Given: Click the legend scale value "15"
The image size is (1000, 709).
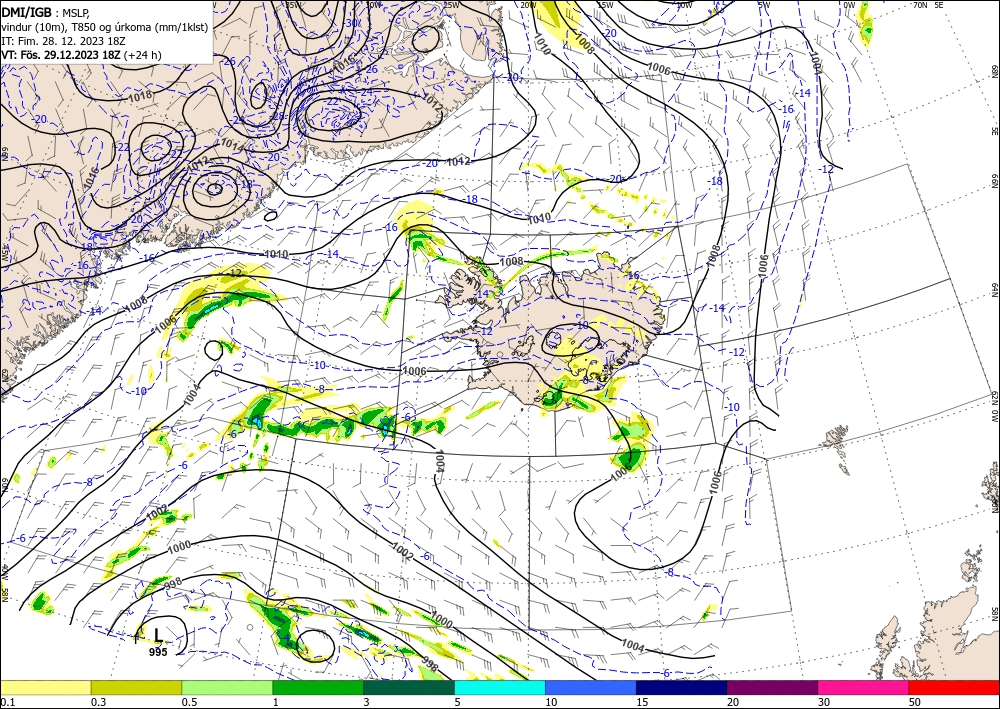Looking at the screenshot, I should click(641, 702).
